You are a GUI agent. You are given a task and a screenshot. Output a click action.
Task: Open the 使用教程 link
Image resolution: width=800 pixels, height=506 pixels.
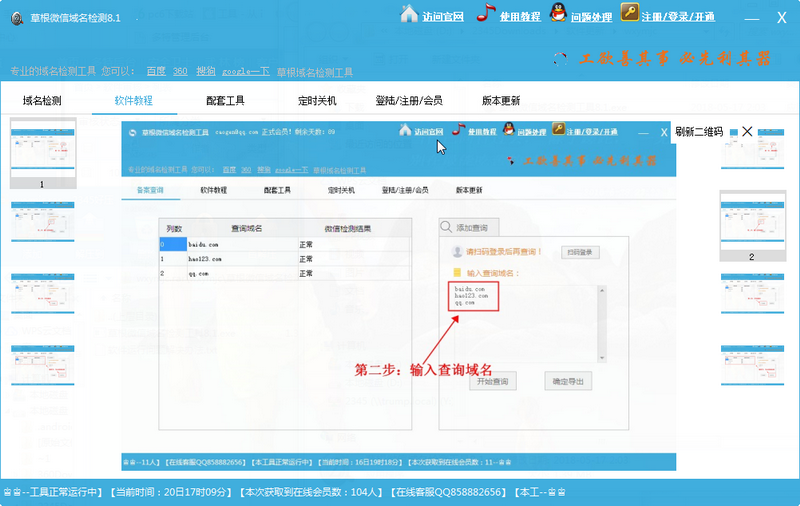point(519,17)
